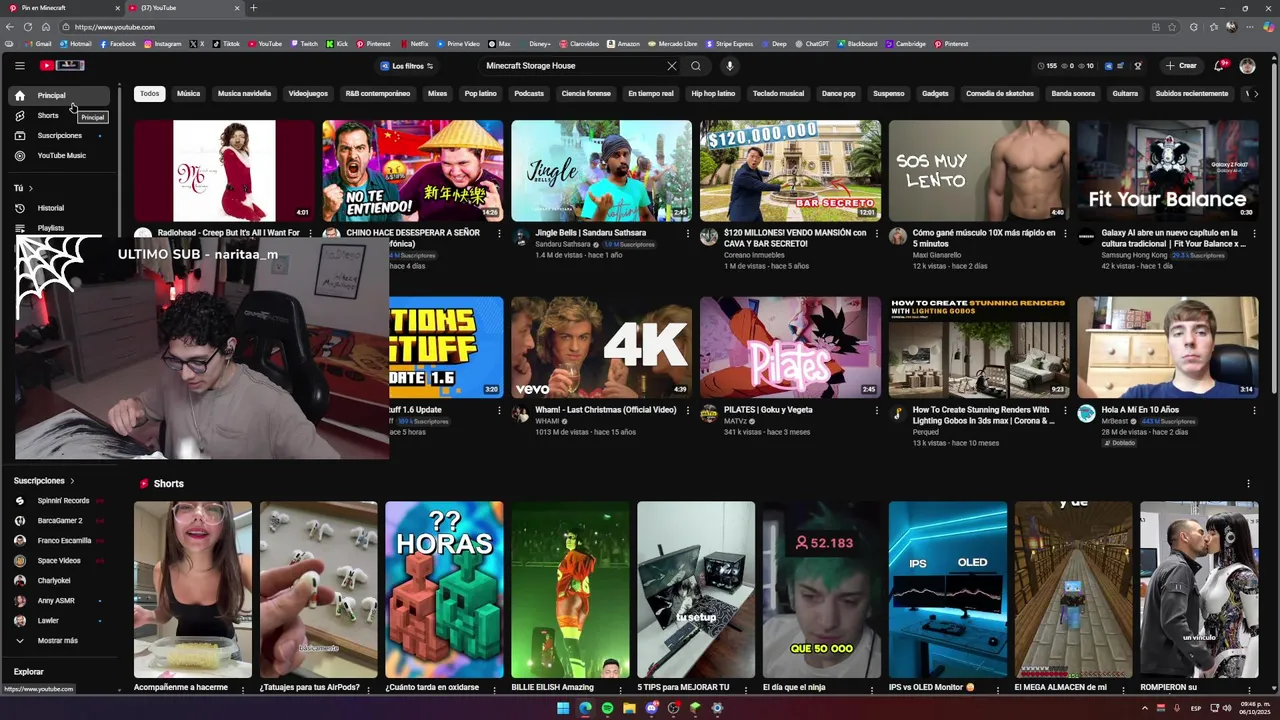Screen dimensions: 1280x720
Task: Expand the Suscripciones section heading
Action: [45, 481]
